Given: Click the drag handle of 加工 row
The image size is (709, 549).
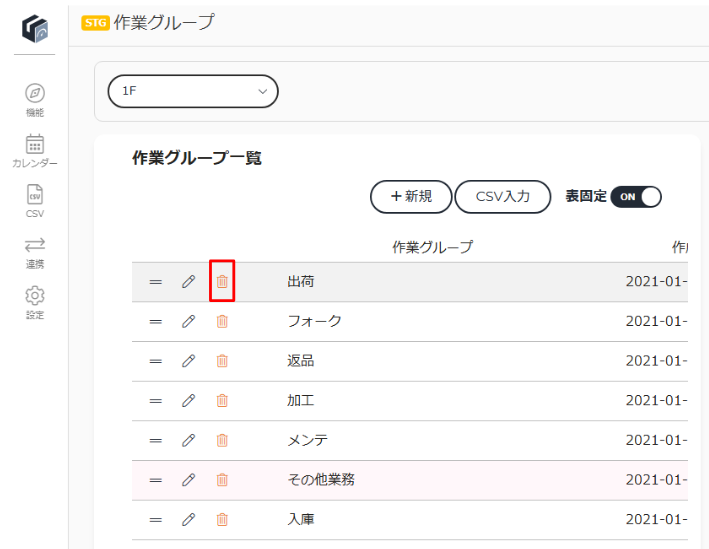Looking at the screenshot, I should point(156,401).
